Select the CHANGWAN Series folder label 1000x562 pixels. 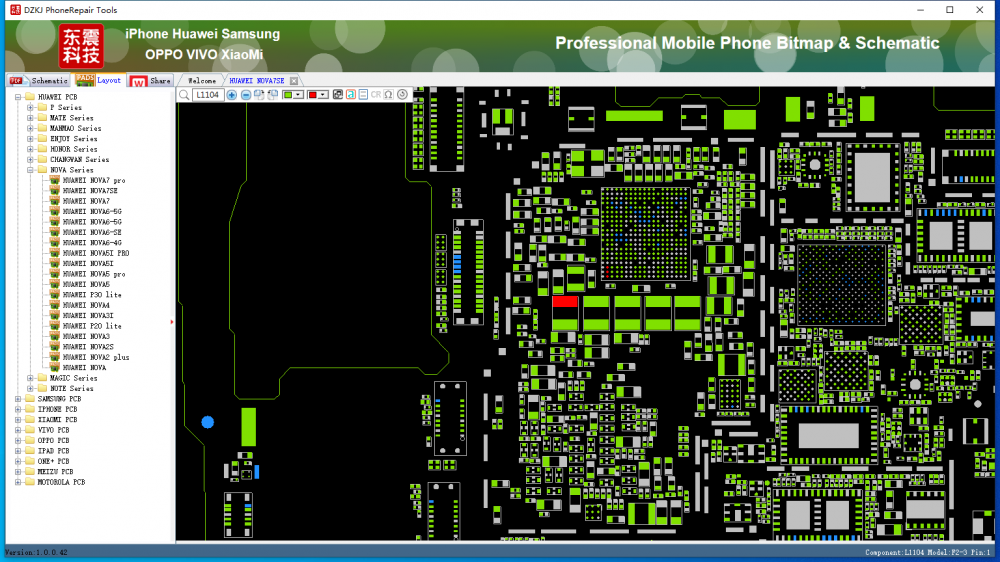click(79, 159)
